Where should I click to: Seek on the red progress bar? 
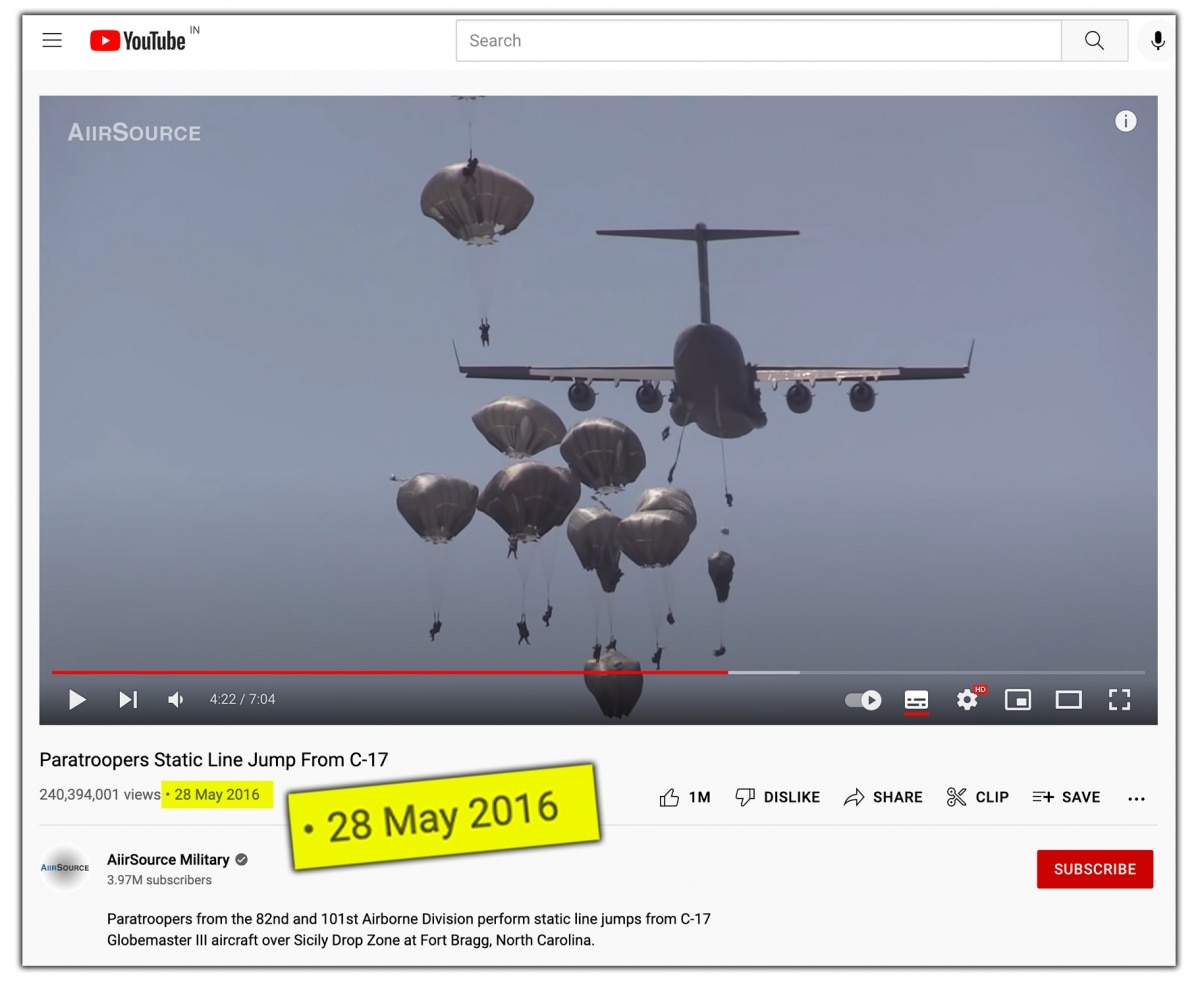click(390, 672)
